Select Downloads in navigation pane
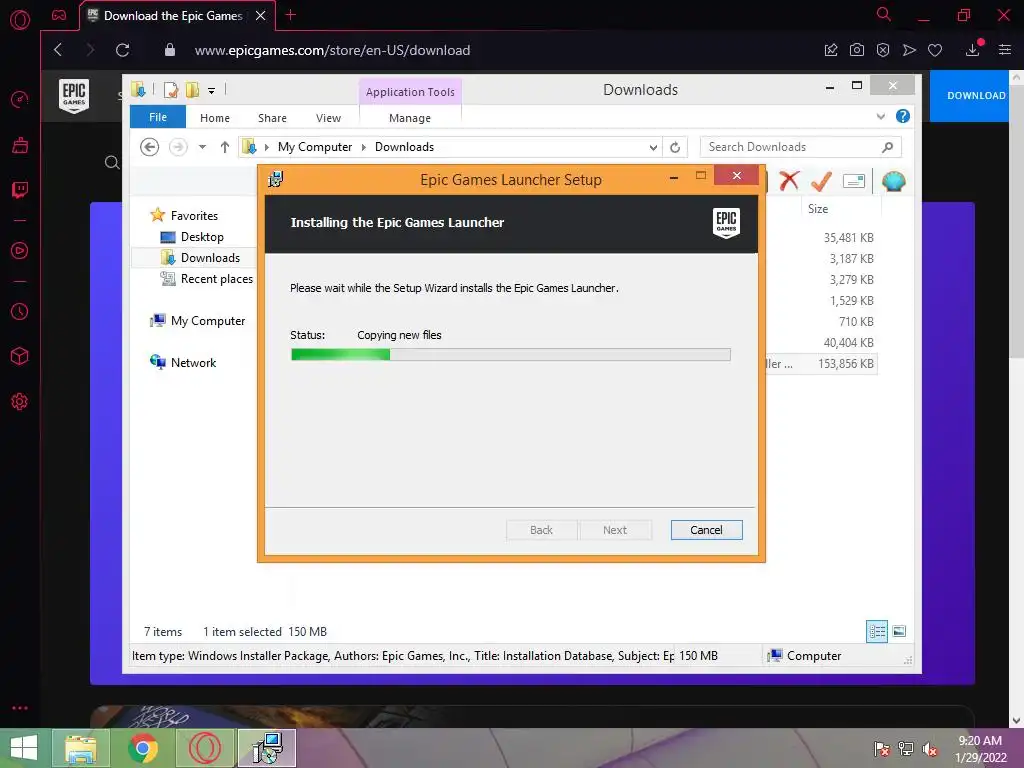 tap(210, 258)
